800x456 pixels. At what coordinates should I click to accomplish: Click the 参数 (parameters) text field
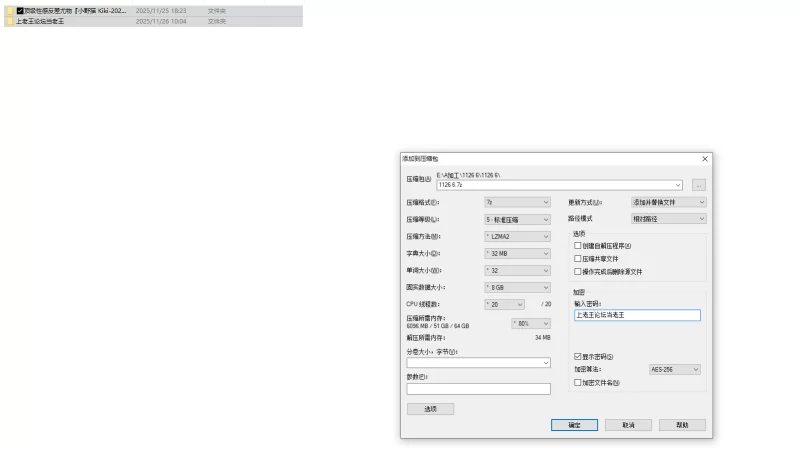[x=479, y=389]
